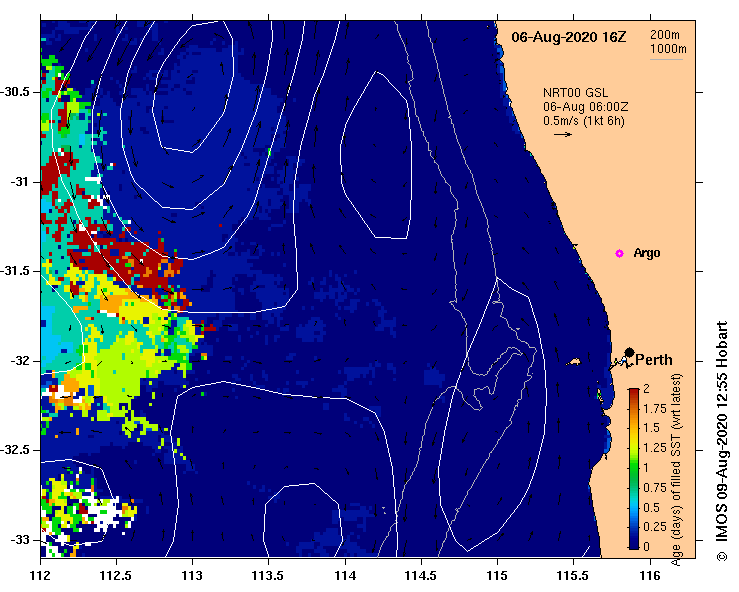Screen dimensions: 739x592
Task: Click the latitude label -30.5
Action: (x=15, y=92)
